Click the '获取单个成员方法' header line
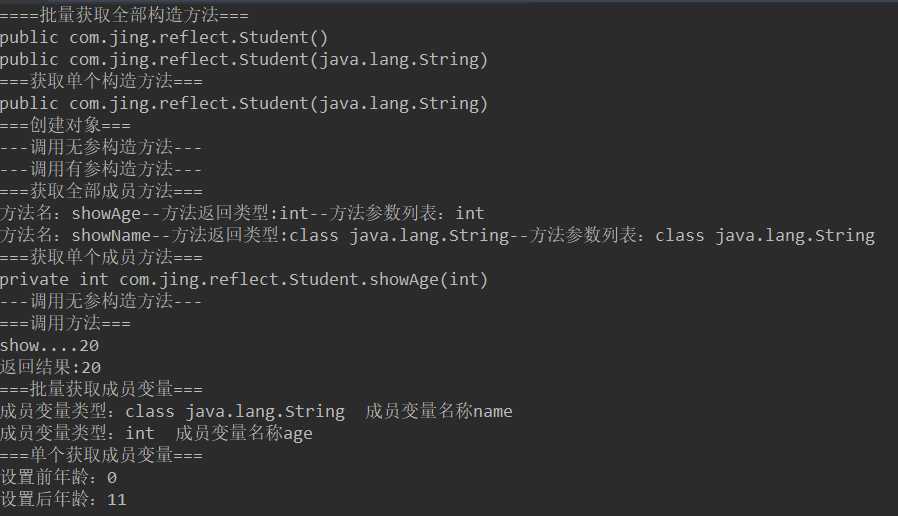 [101, 258]
